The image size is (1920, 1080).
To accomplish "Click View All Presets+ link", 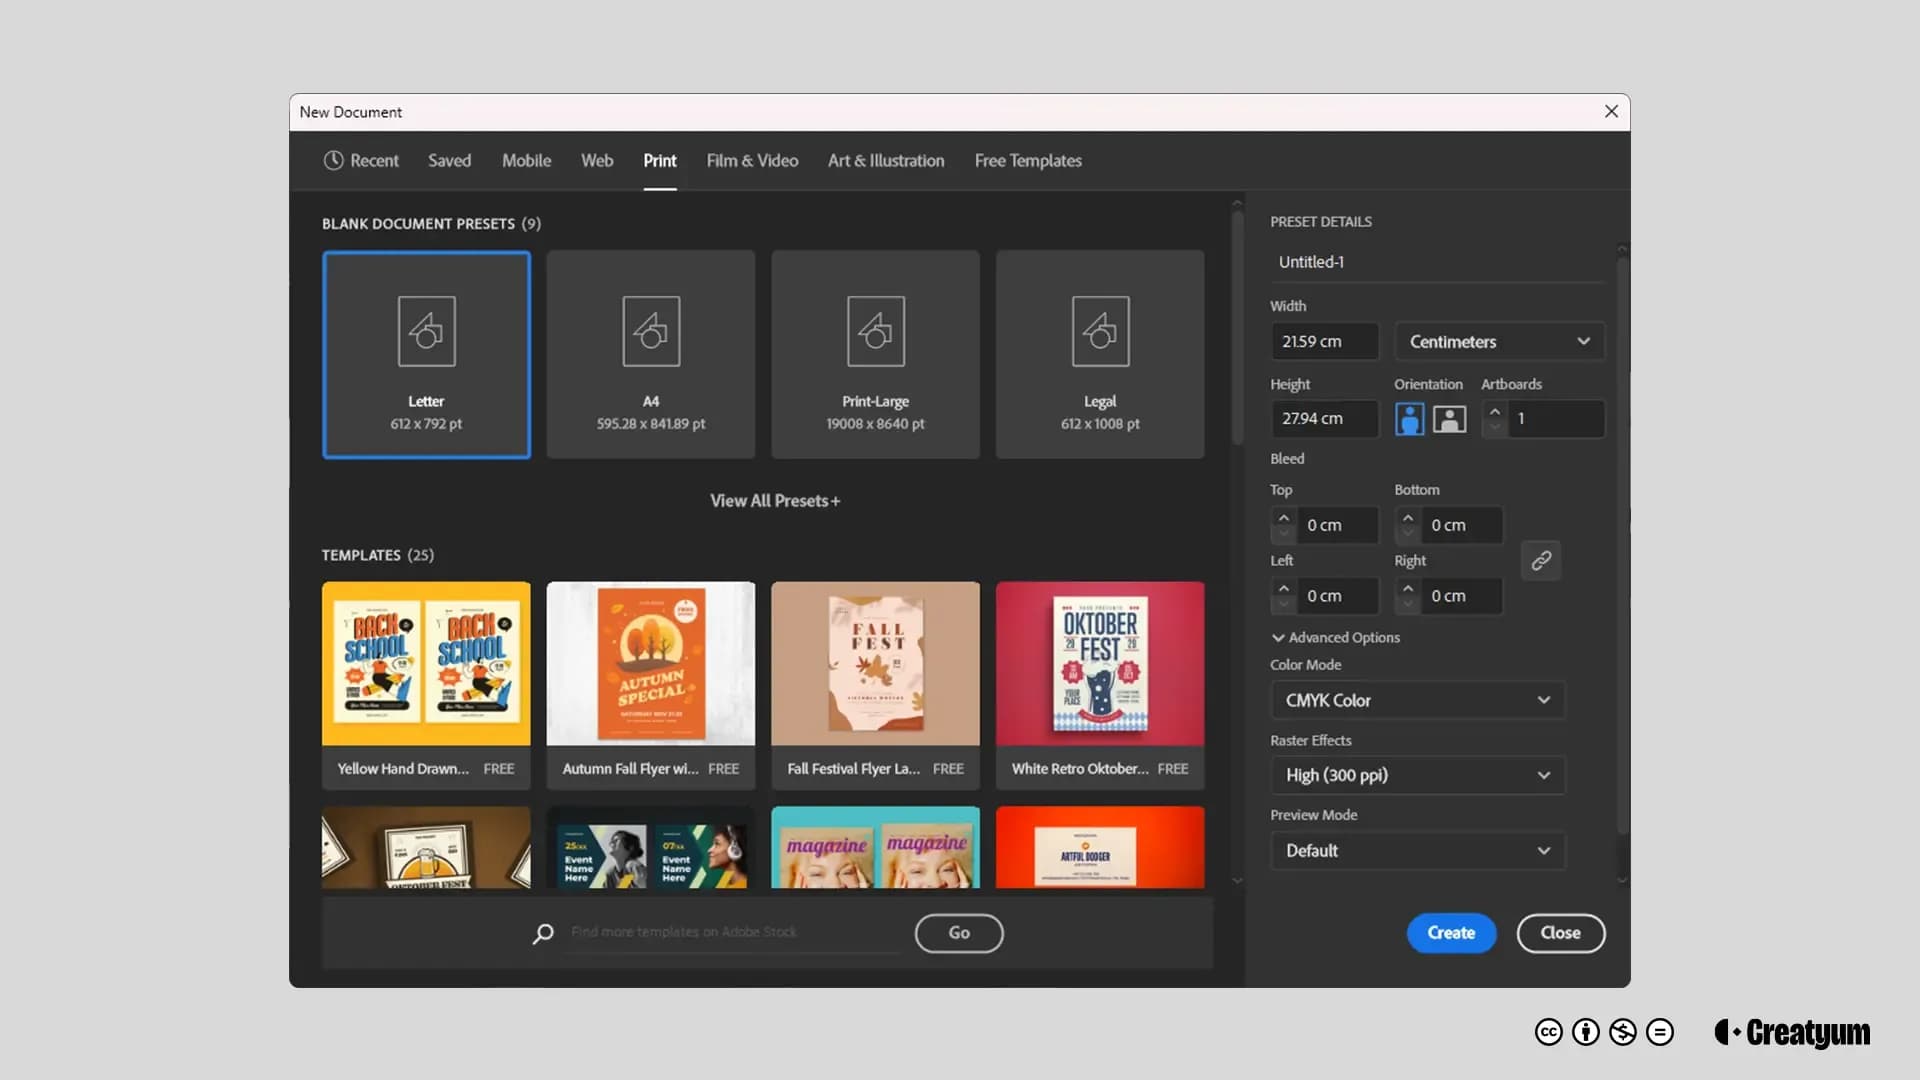I will [775, 500].
